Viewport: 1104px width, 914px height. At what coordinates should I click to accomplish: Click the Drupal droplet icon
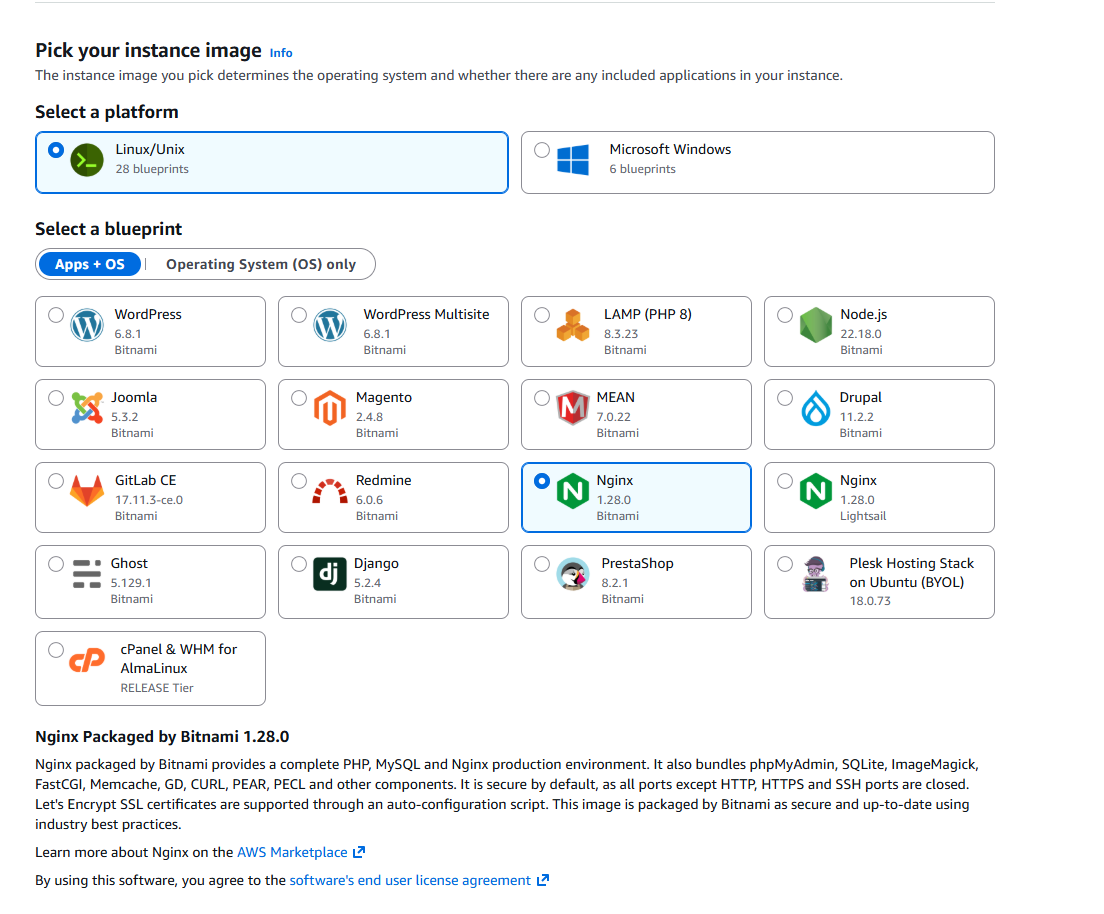click(x=815, y=408)
